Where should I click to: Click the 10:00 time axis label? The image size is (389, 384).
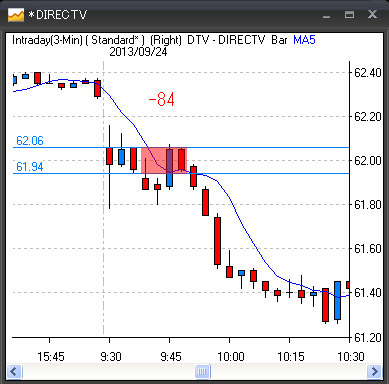[231, 357]
